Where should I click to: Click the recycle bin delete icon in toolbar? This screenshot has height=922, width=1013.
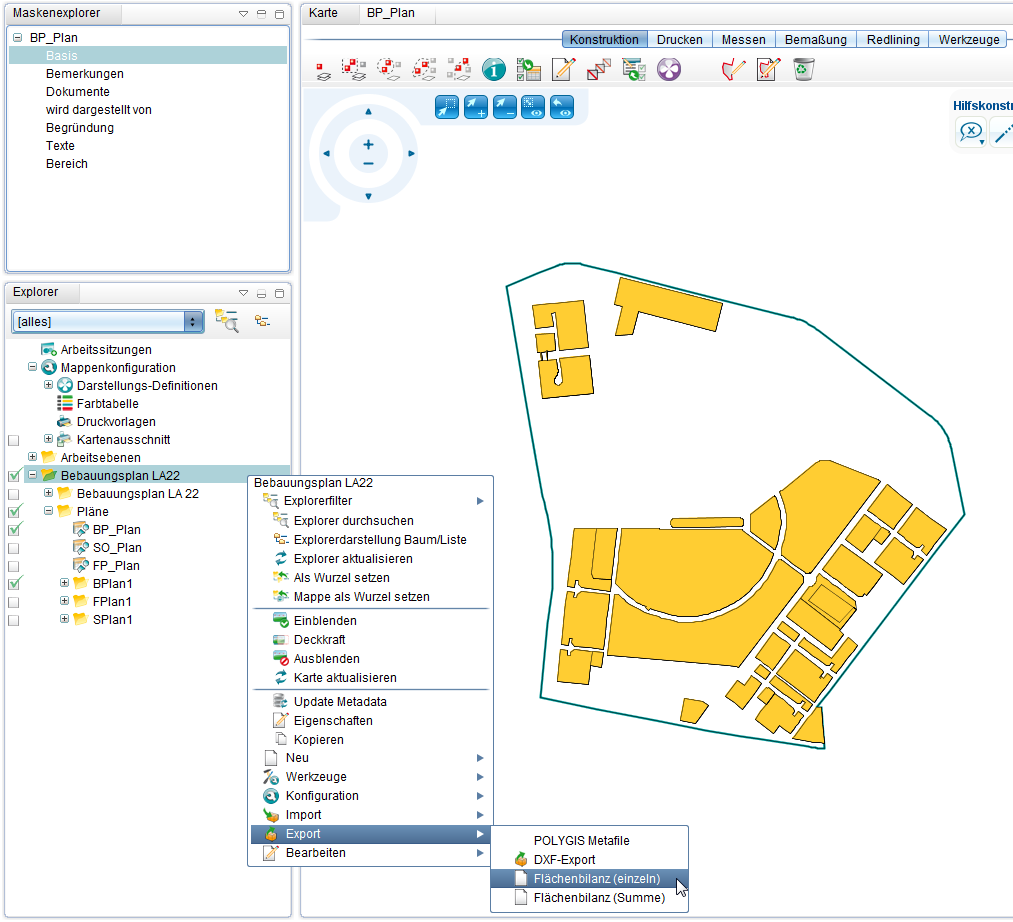(804, 69)
